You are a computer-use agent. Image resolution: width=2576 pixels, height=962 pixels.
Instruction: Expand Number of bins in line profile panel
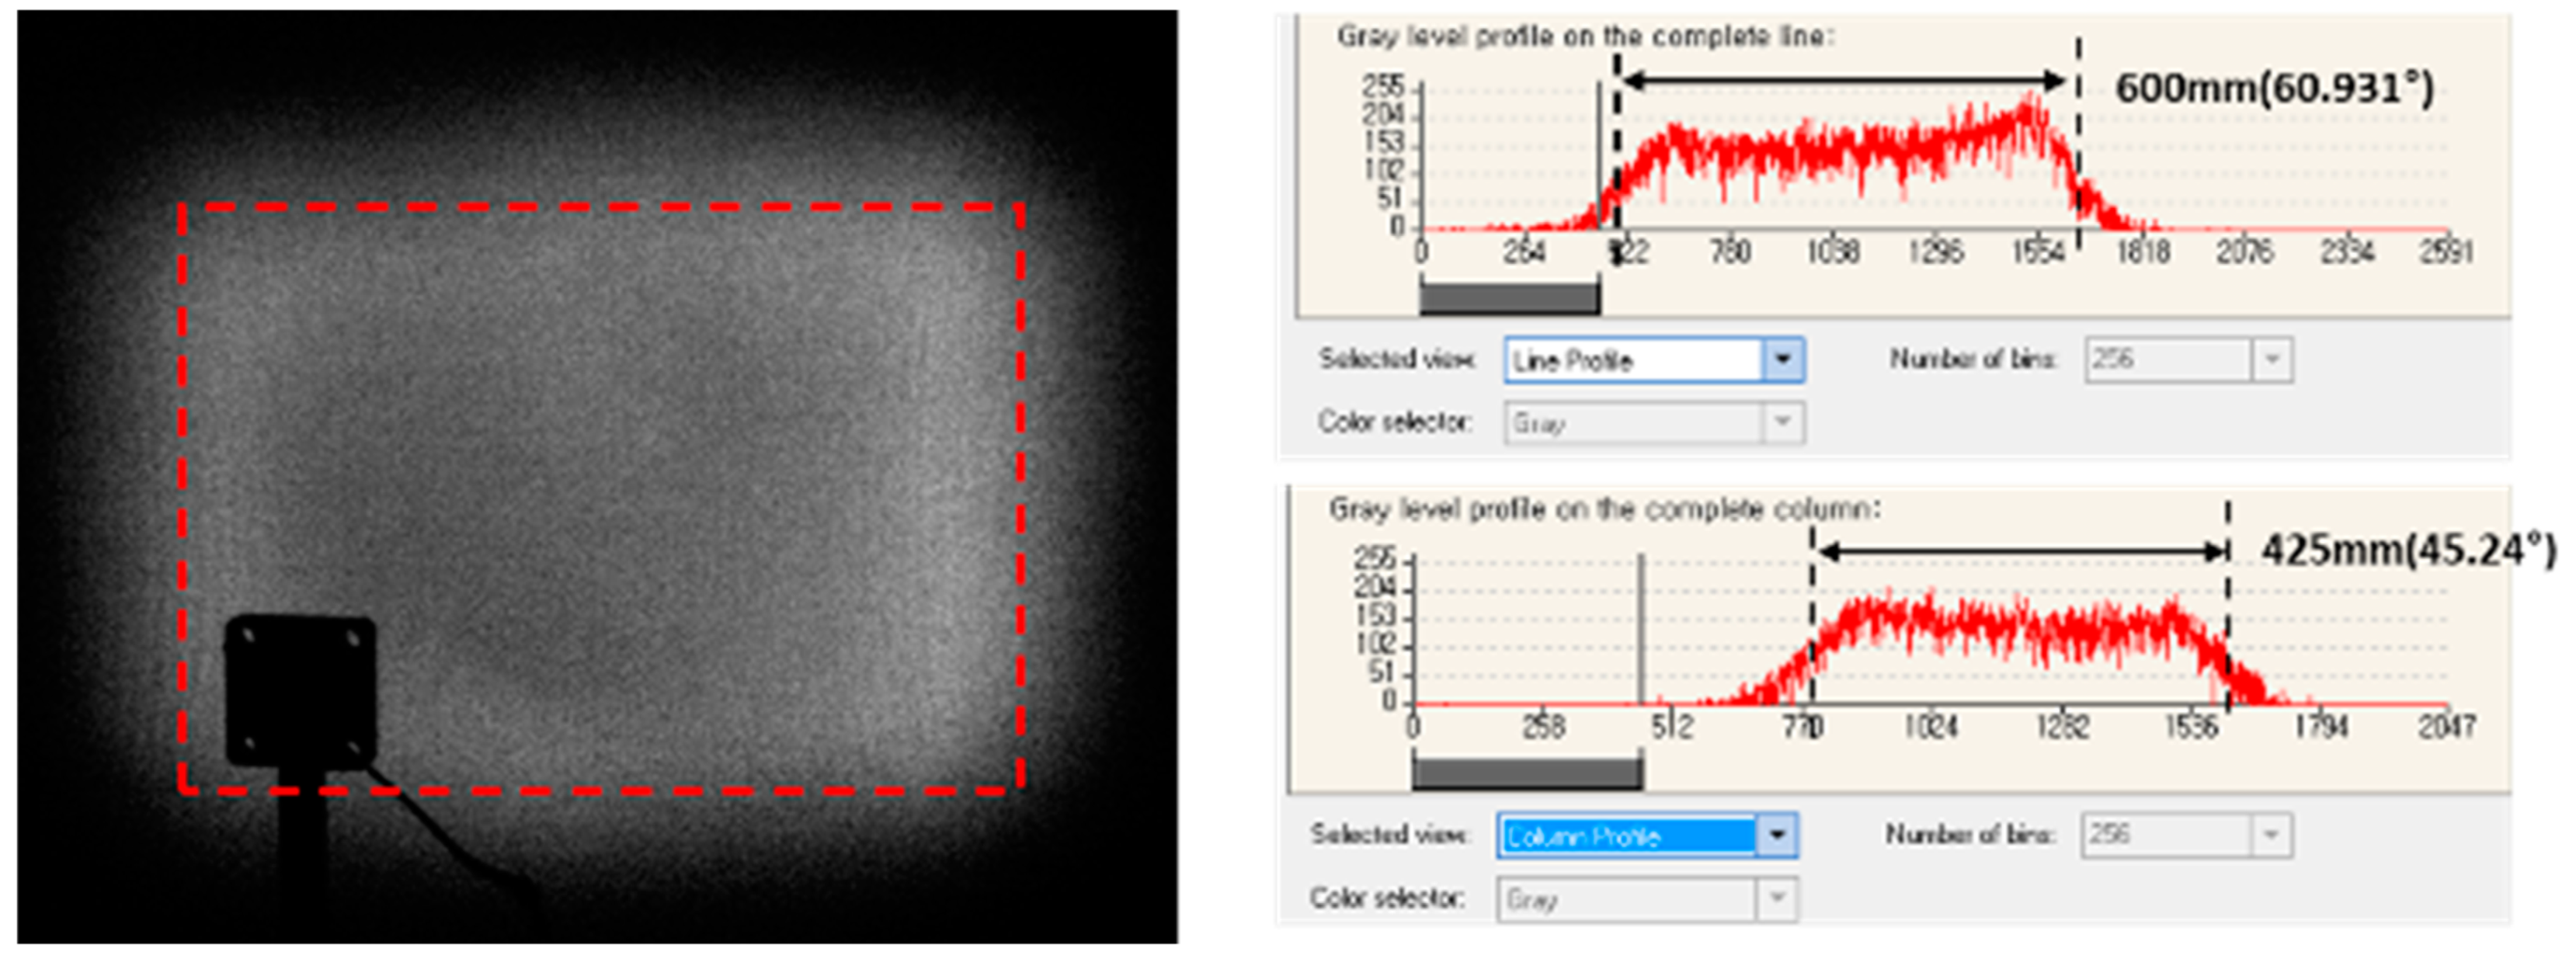pos(2271,360)
